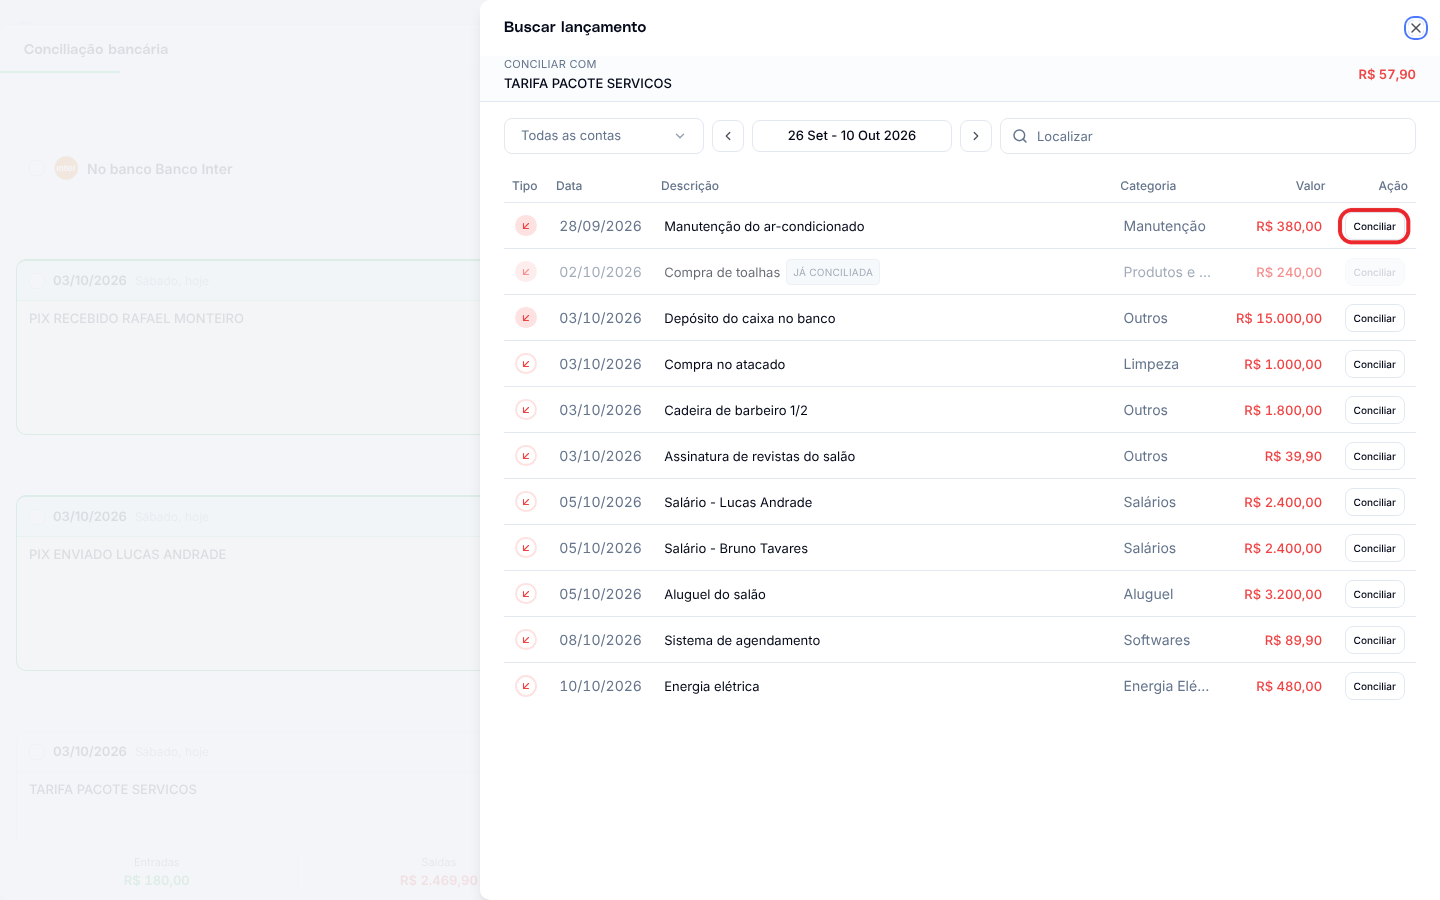1440x900 pixels.
Task: Click expense arrow icon for Compra no atacado
Action: click(x=526, y=364)
